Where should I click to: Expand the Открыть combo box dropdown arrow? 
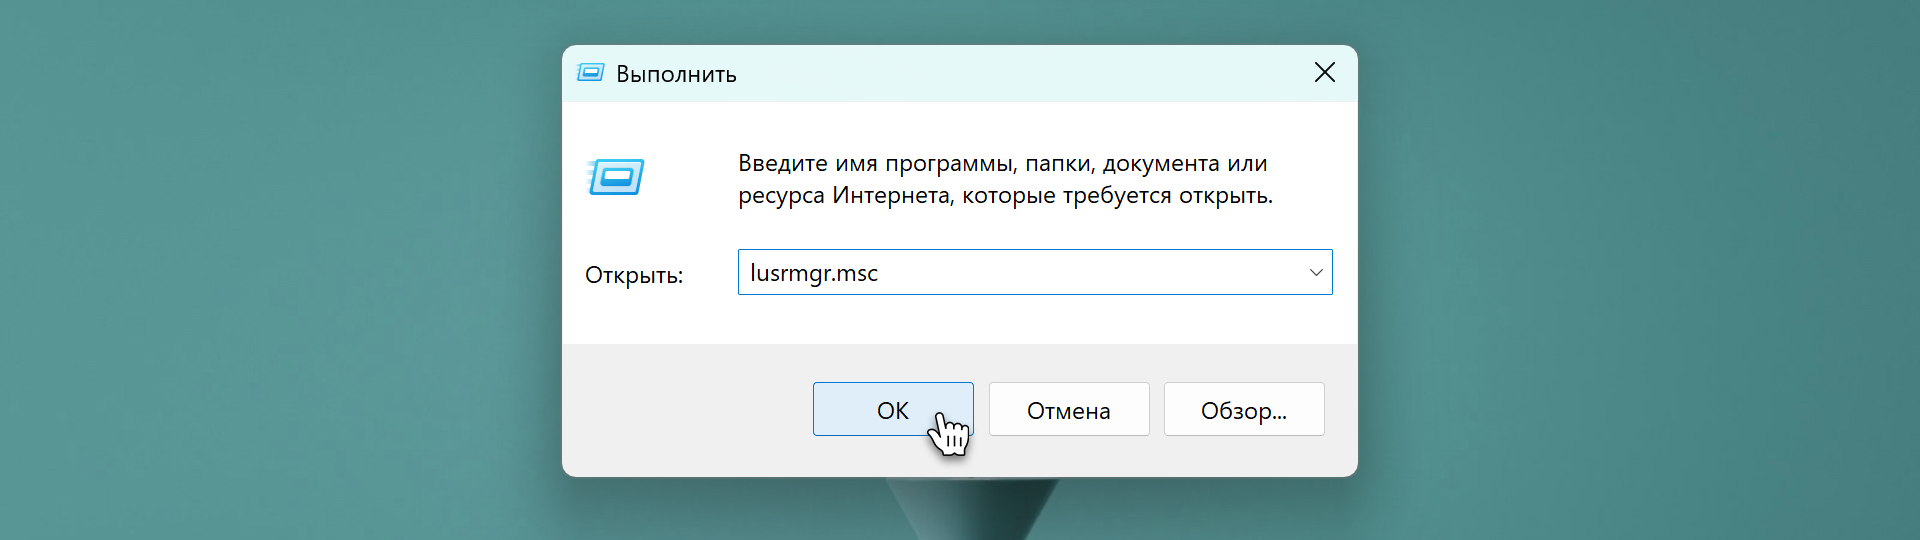[1315, 272]
